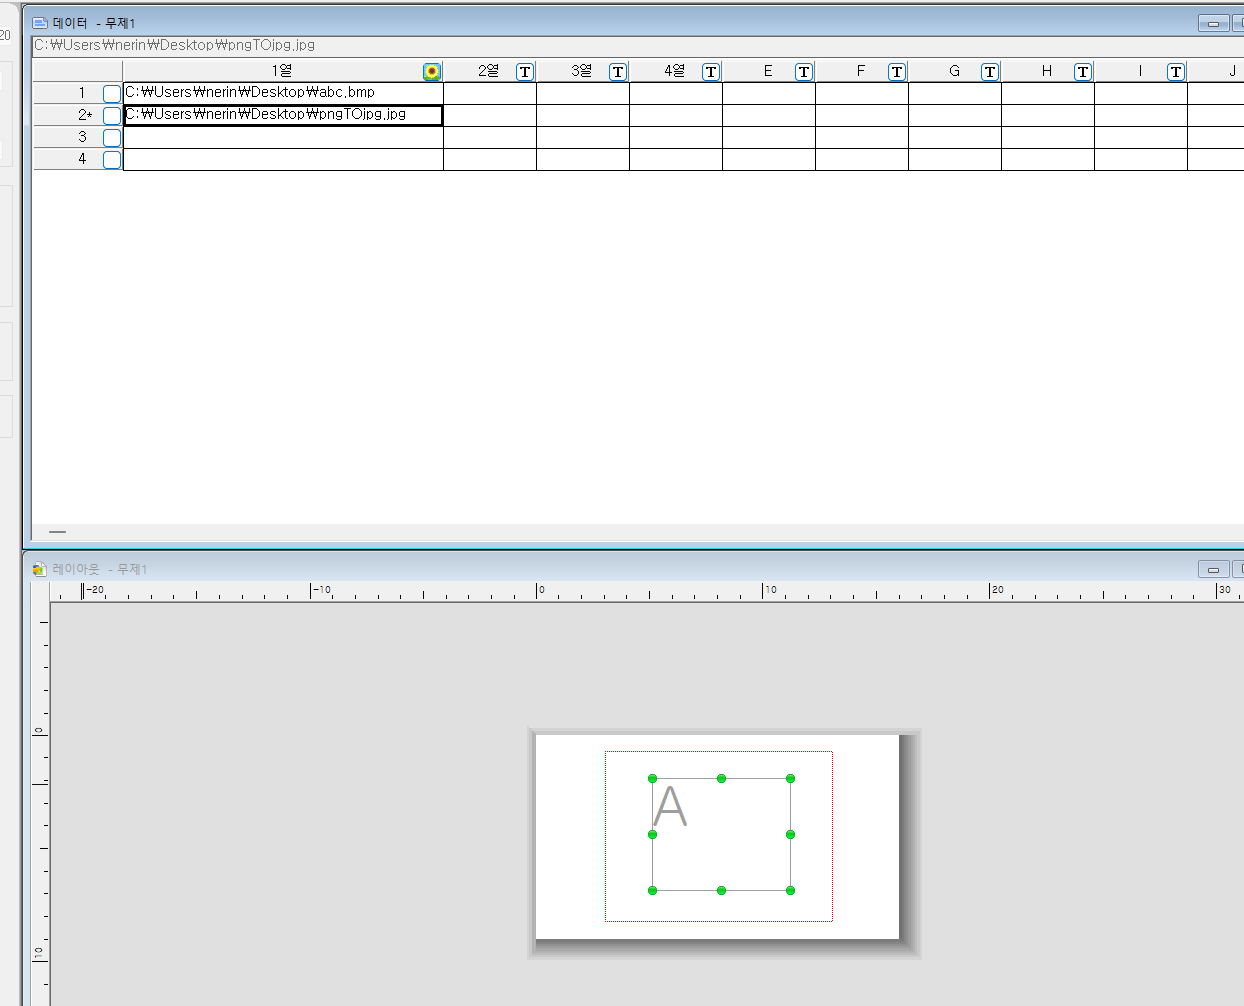The image size is (1244, 1006).
Task: Minimize the 레이아웃 window
Action: pos(1214,569)
